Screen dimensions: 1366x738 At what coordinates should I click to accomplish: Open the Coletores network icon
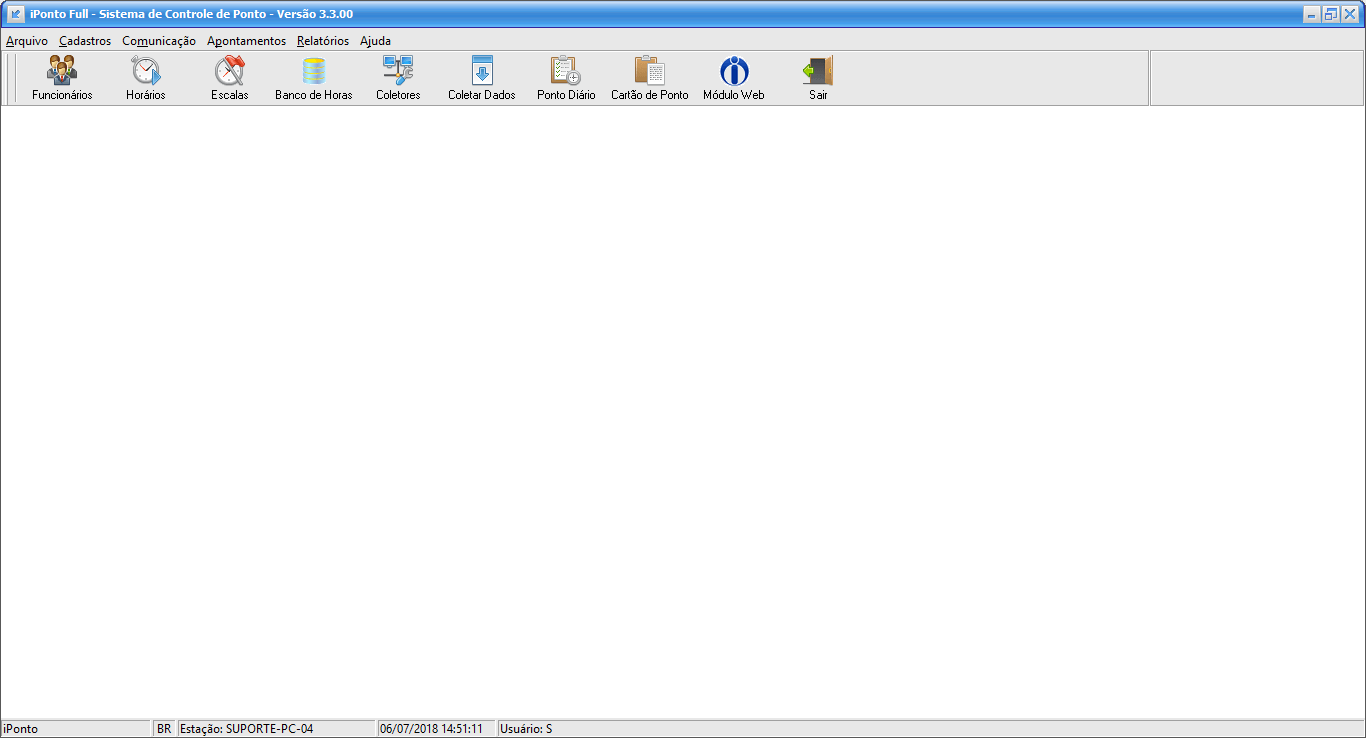pos(398,72)
